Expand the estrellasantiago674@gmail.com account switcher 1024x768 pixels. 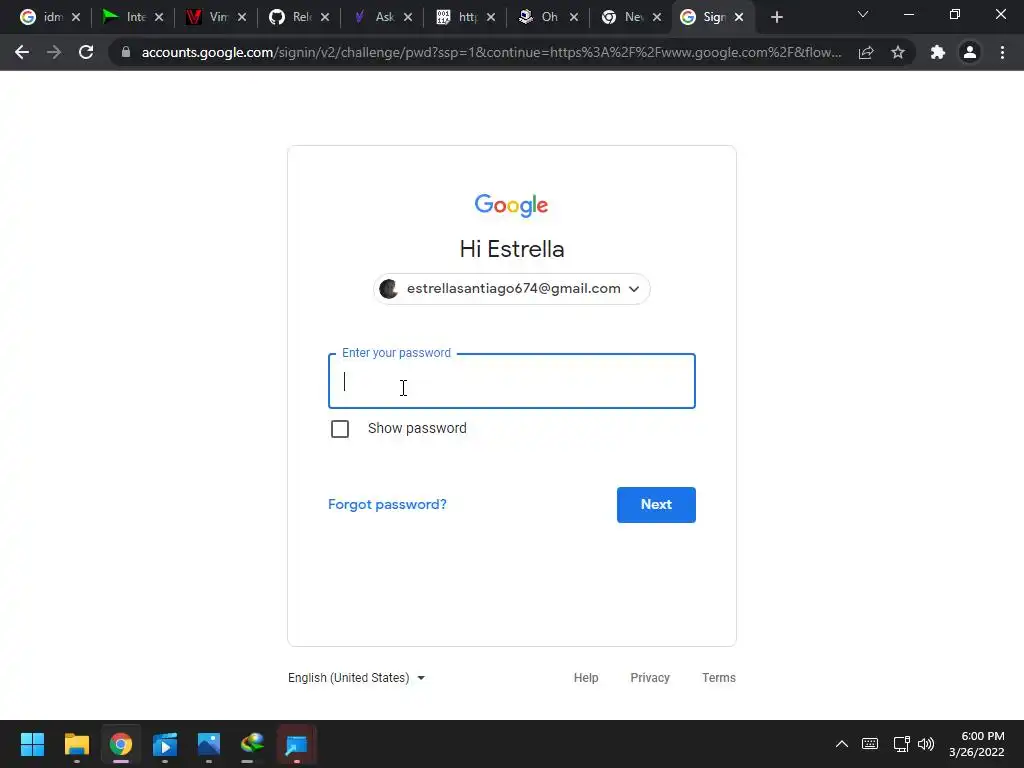coord(511,289)
